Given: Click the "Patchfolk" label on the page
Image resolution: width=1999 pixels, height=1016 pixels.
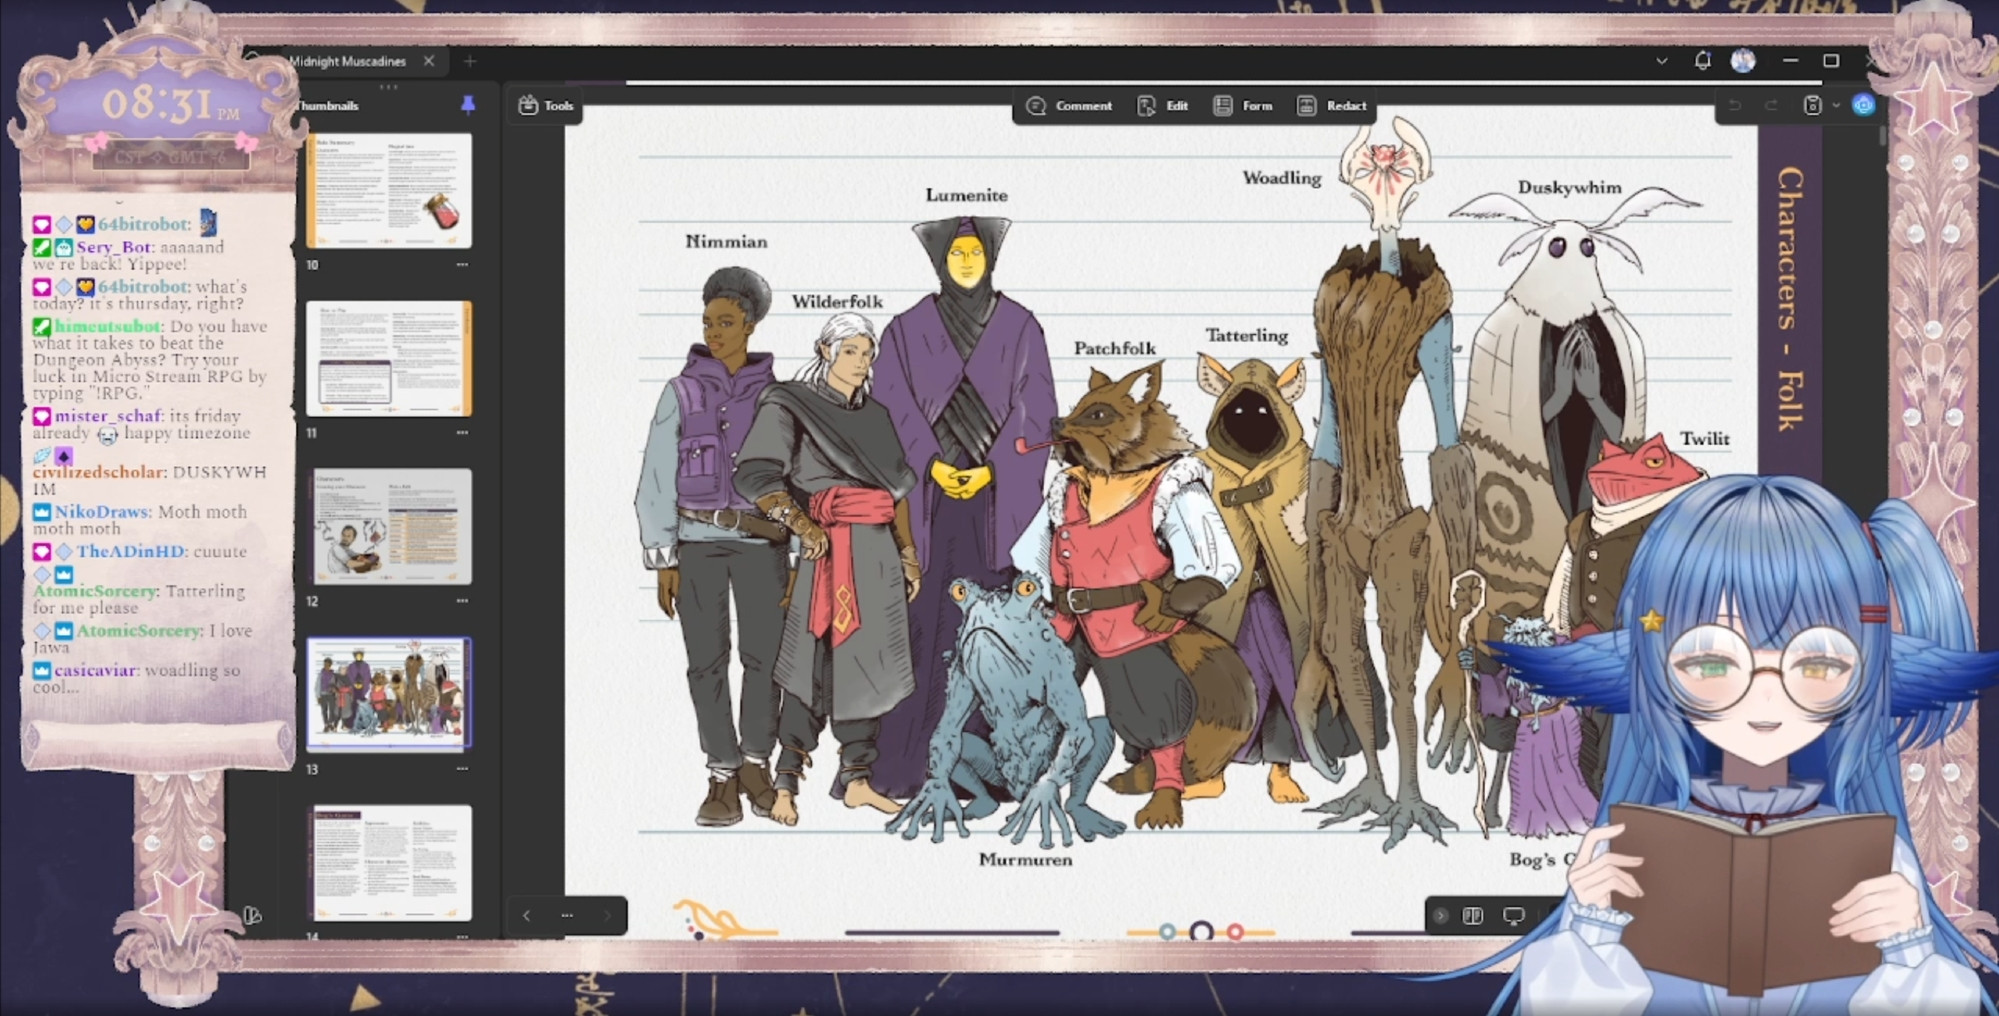Looking at the screenshot, I should [1115, 348].
